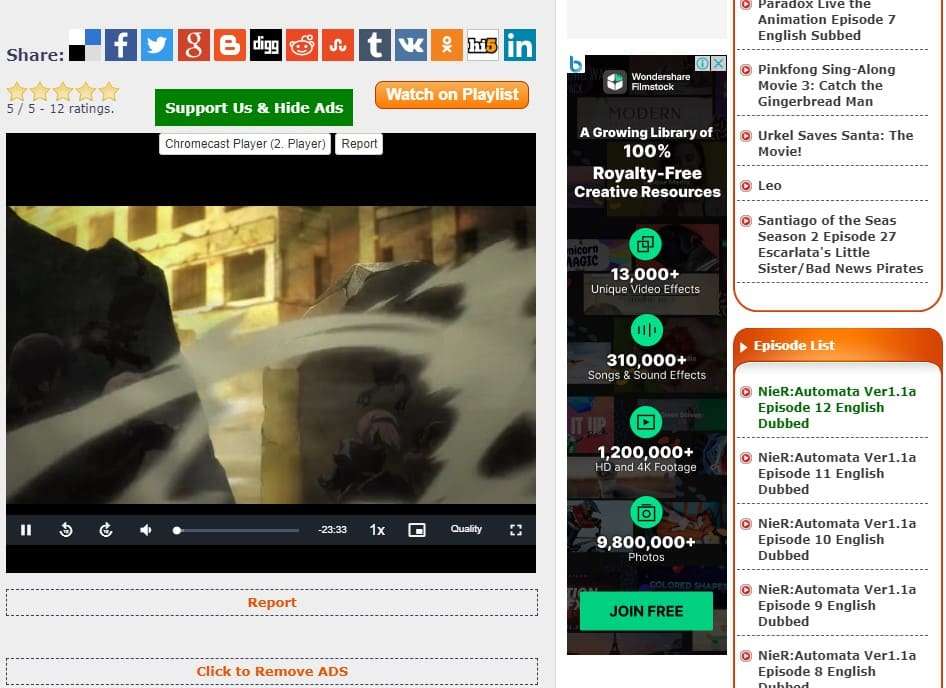Share on hi5

click(x=483, y=45)
